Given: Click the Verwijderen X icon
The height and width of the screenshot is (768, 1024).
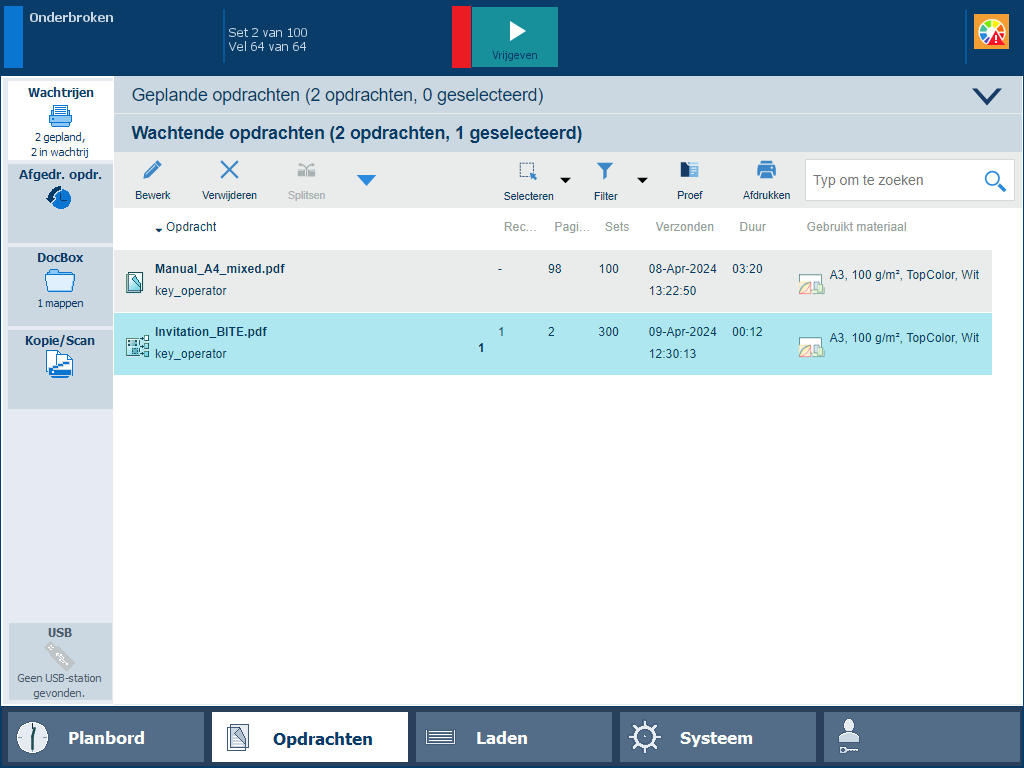Looking at the screenshot, I should point(229,170).
